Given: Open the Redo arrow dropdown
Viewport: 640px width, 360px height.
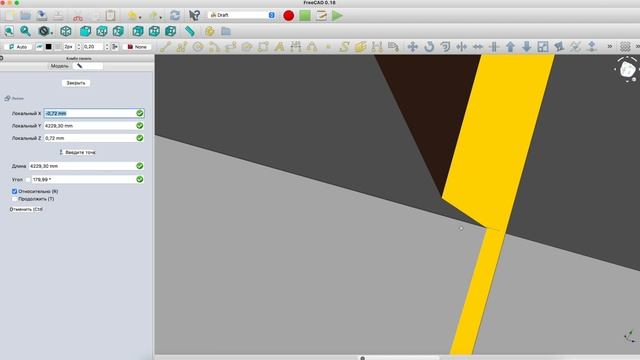Looking at the screenshot, I should coord(160,17).
